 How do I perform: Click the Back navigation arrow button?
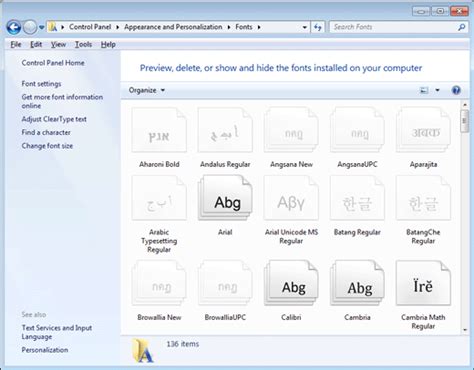(x=14, y=27)
